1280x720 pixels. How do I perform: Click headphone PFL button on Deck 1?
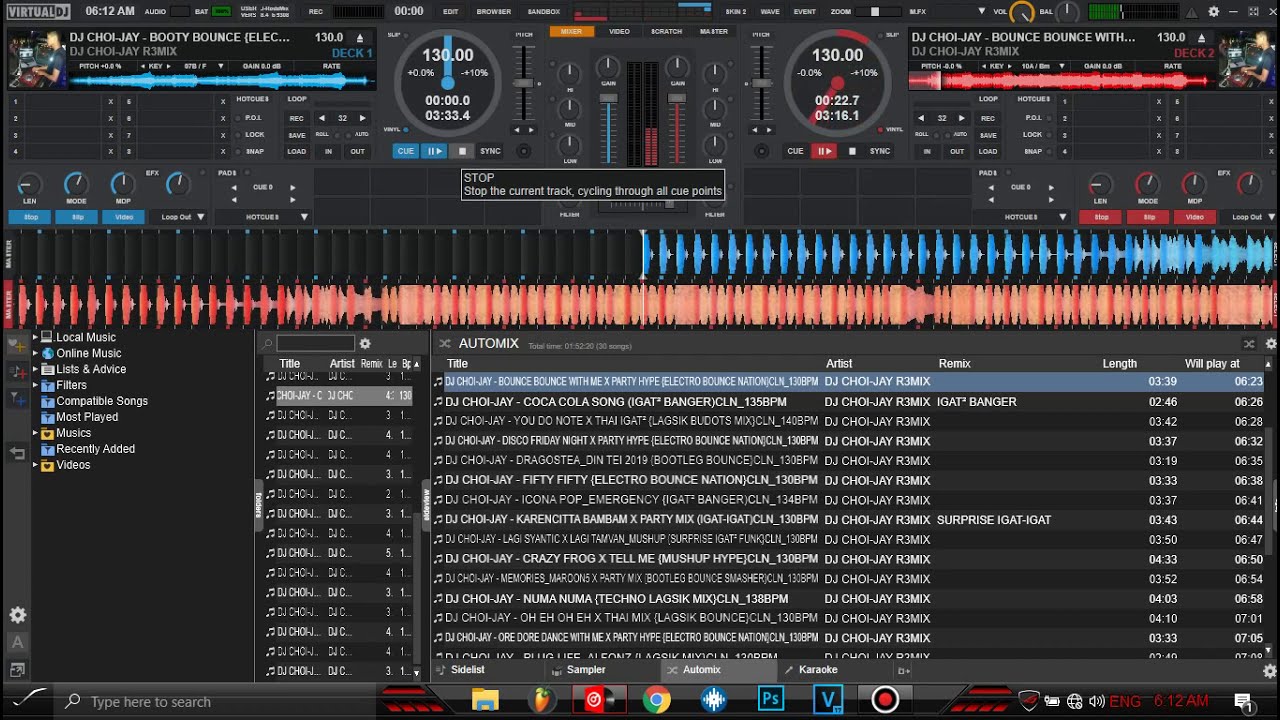[x=523, y=151]
